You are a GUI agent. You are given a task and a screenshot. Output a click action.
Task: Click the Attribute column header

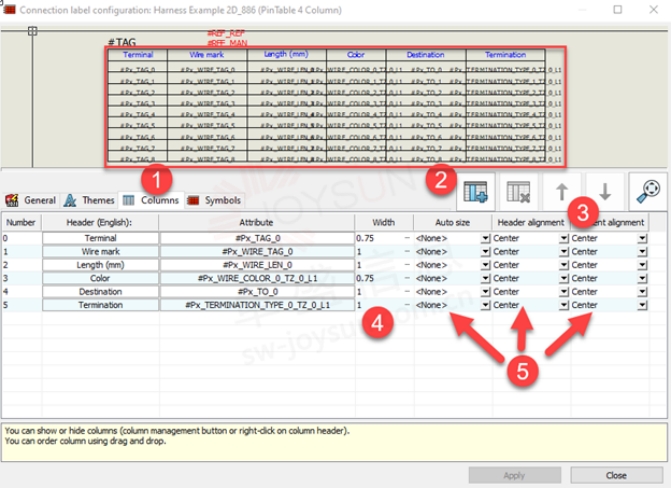coord(256,222)
